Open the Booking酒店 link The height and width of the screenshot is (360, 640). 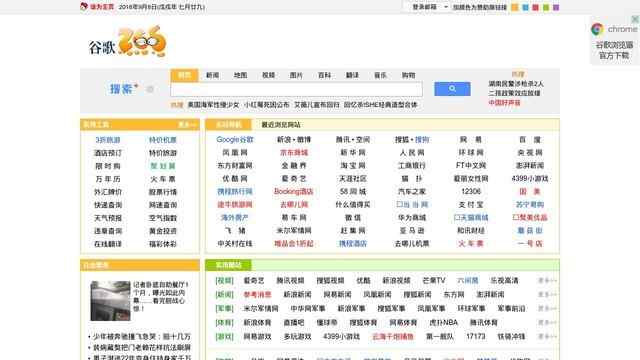click(x=293, y=191)
